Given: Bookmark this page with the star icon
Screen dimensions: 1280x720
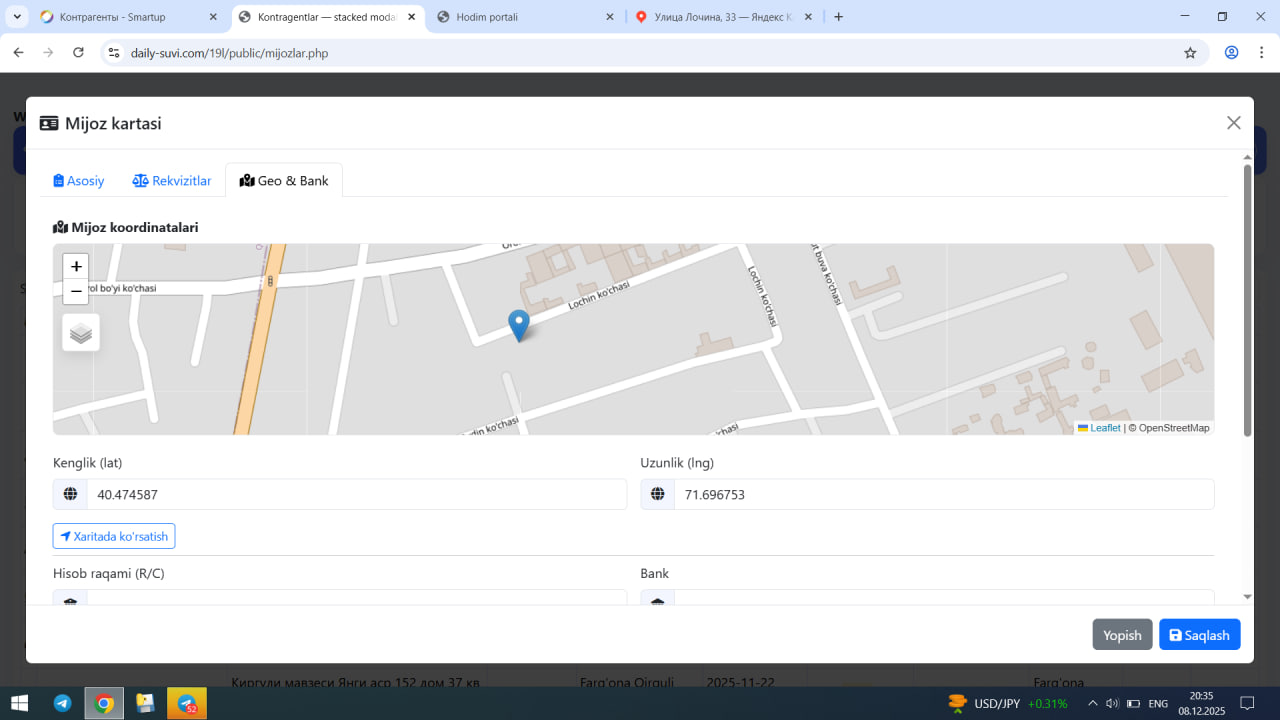Looking at the screenshot, I should (x=1190, y=53).
